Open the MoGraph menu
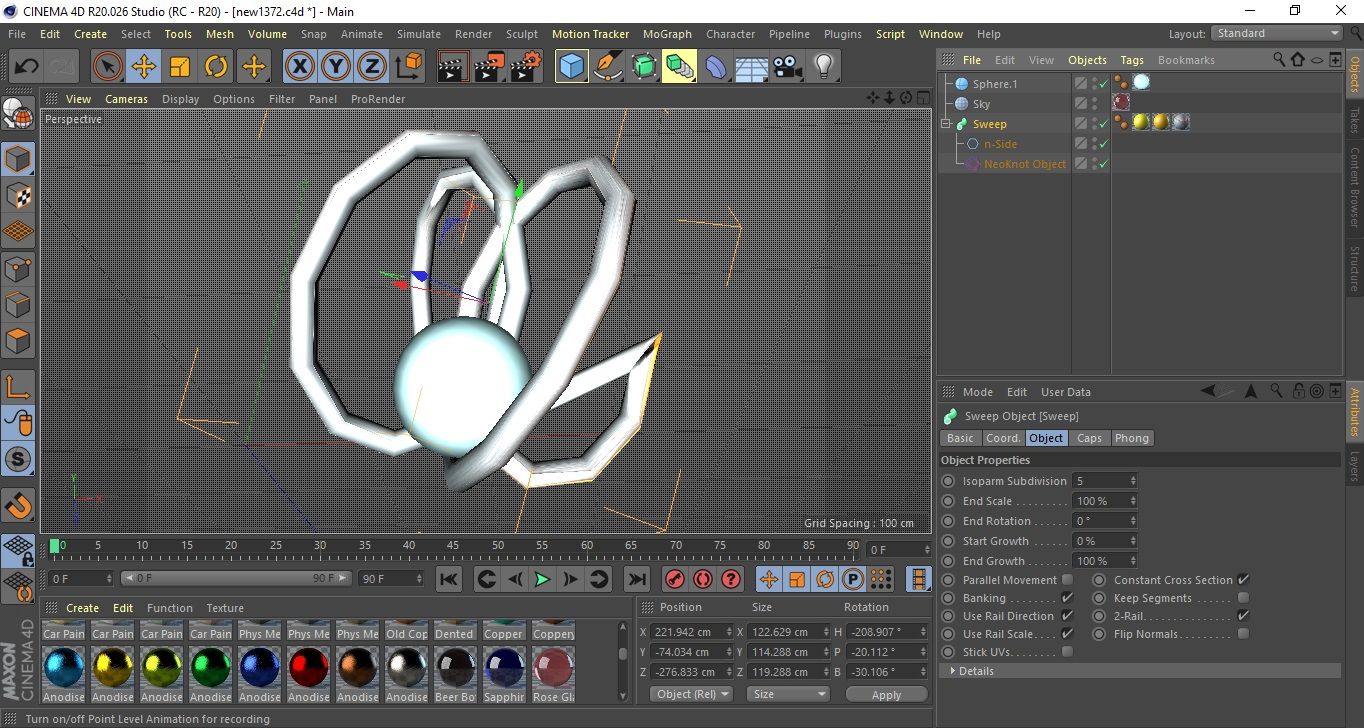Screen dimensions: 1364x728 667,34
